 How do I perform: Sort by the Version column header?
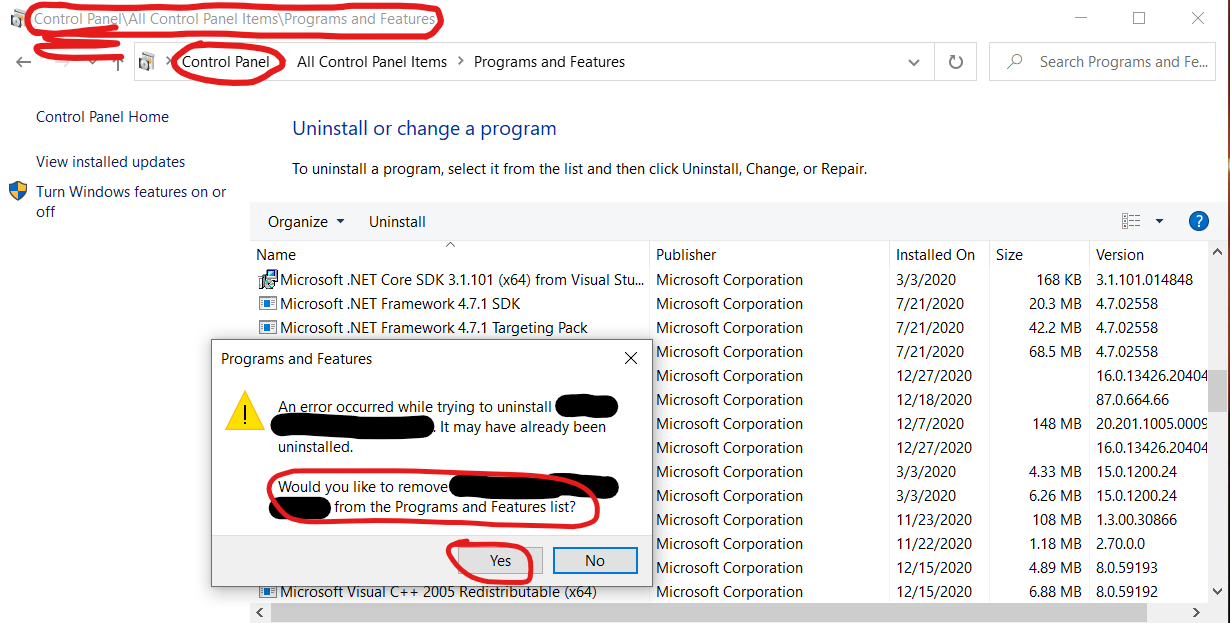1148,255
